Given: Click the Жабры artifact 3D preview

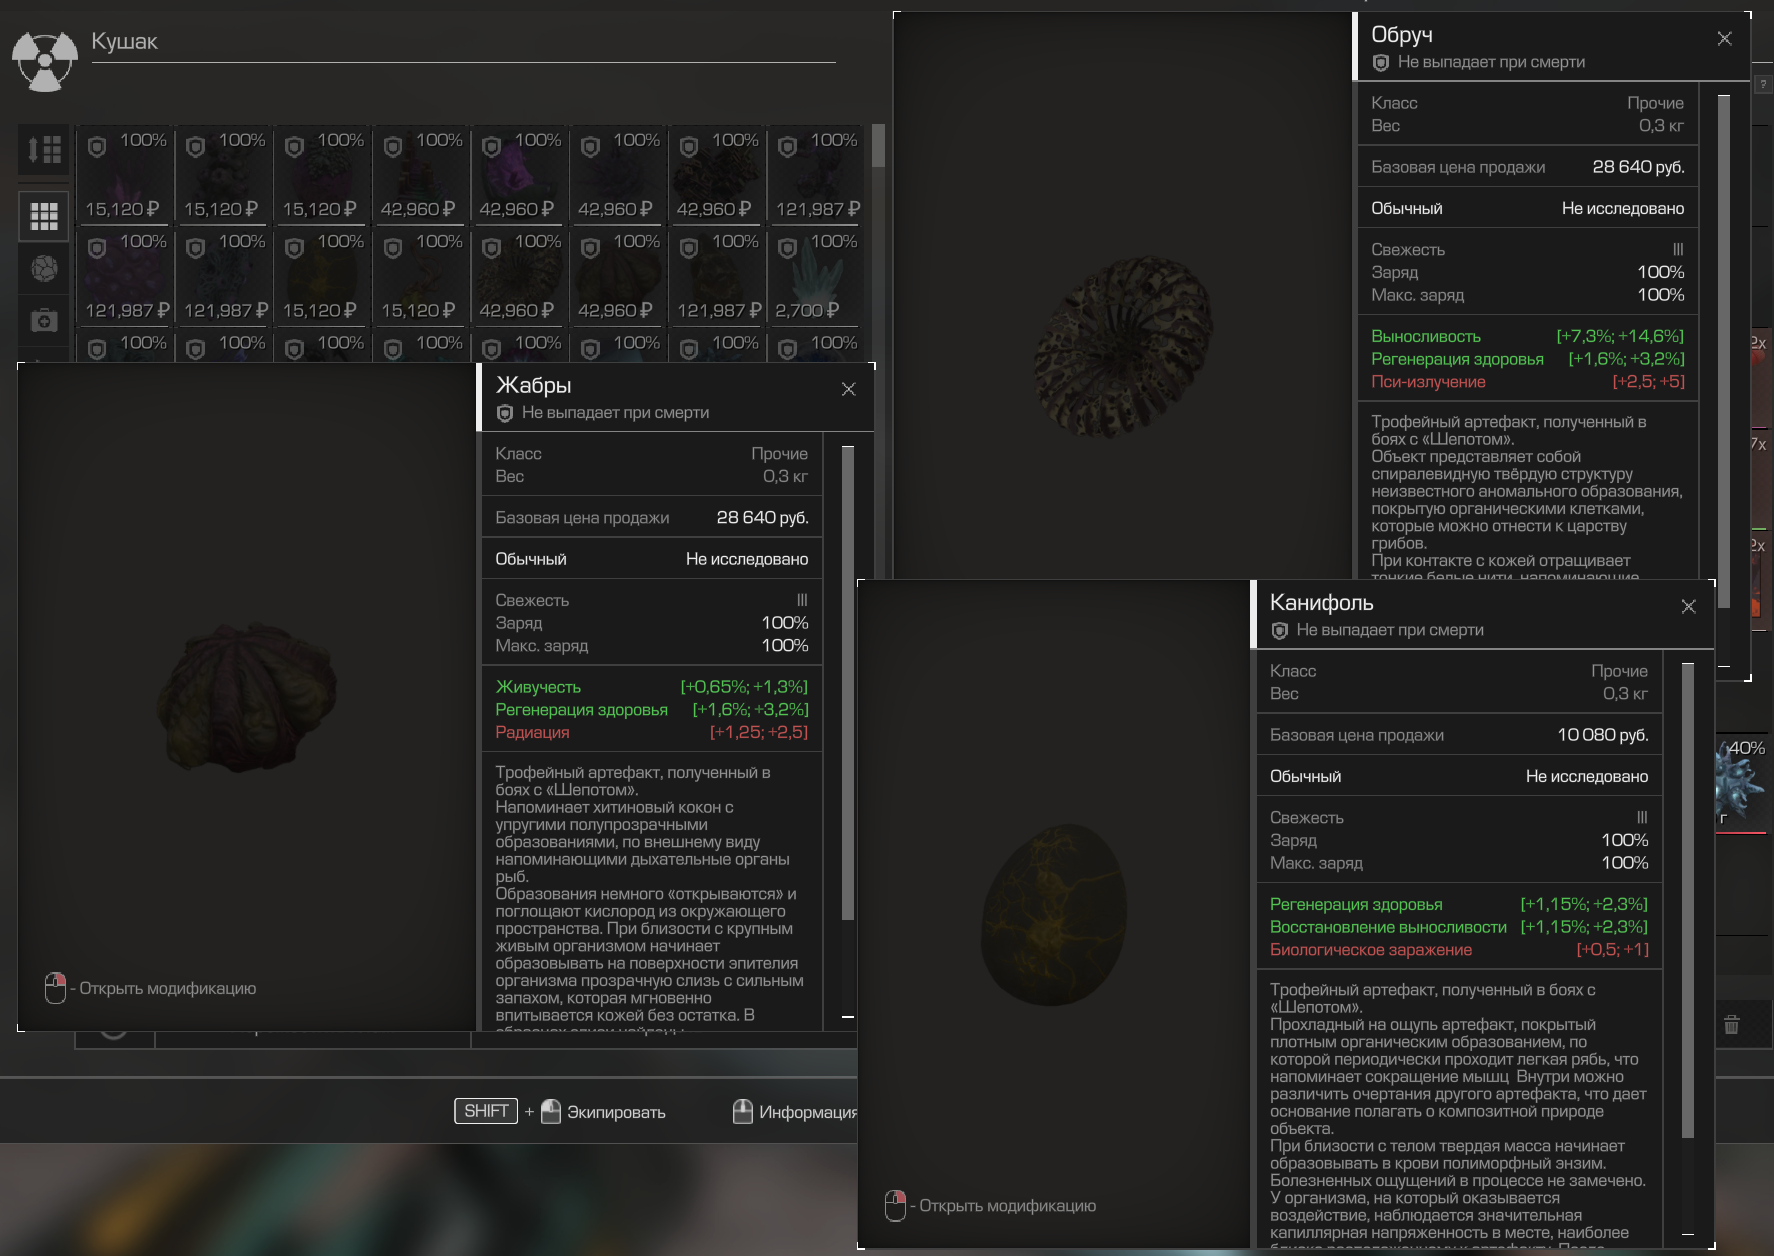Looking at the screenshot, I should pos(246,697).
